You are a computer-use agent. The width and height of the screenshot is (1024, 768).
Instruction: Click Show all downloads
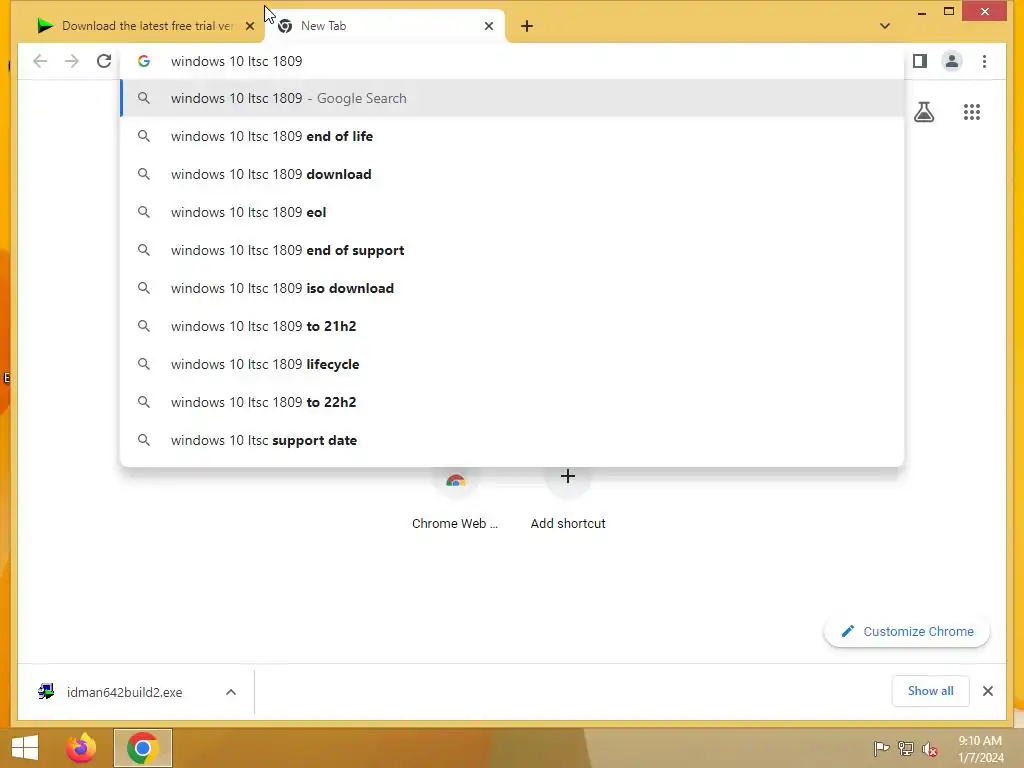[x=930, y=691]
